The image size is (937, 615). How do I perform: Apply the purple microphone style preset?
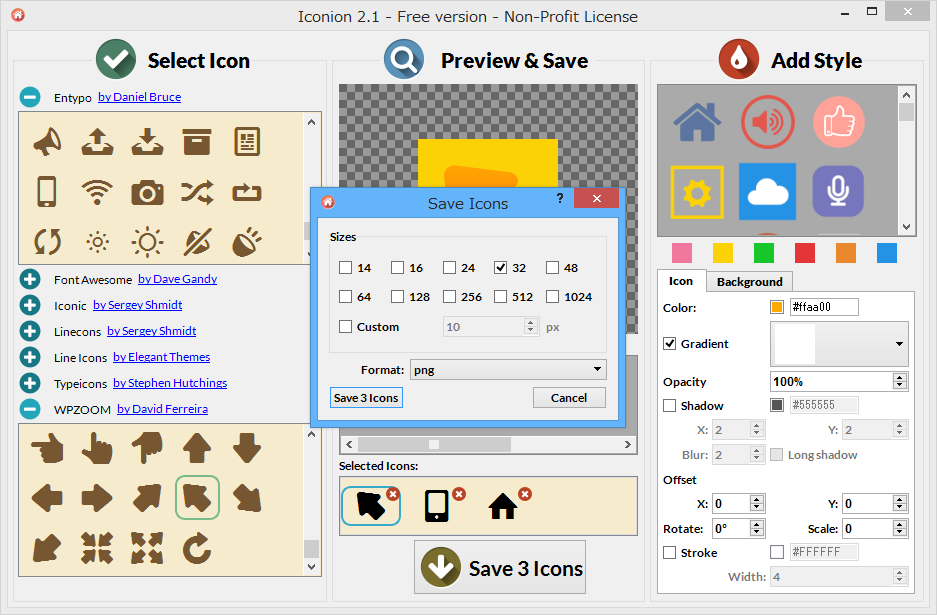click(838, 192)
